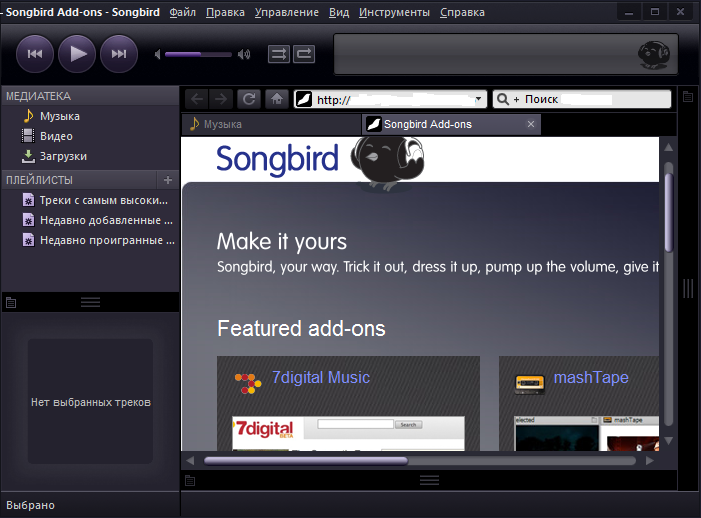Open the Треки с самым высоки... playlist
The width and height of the screenshot is (701, 518).
coord(91,200)
